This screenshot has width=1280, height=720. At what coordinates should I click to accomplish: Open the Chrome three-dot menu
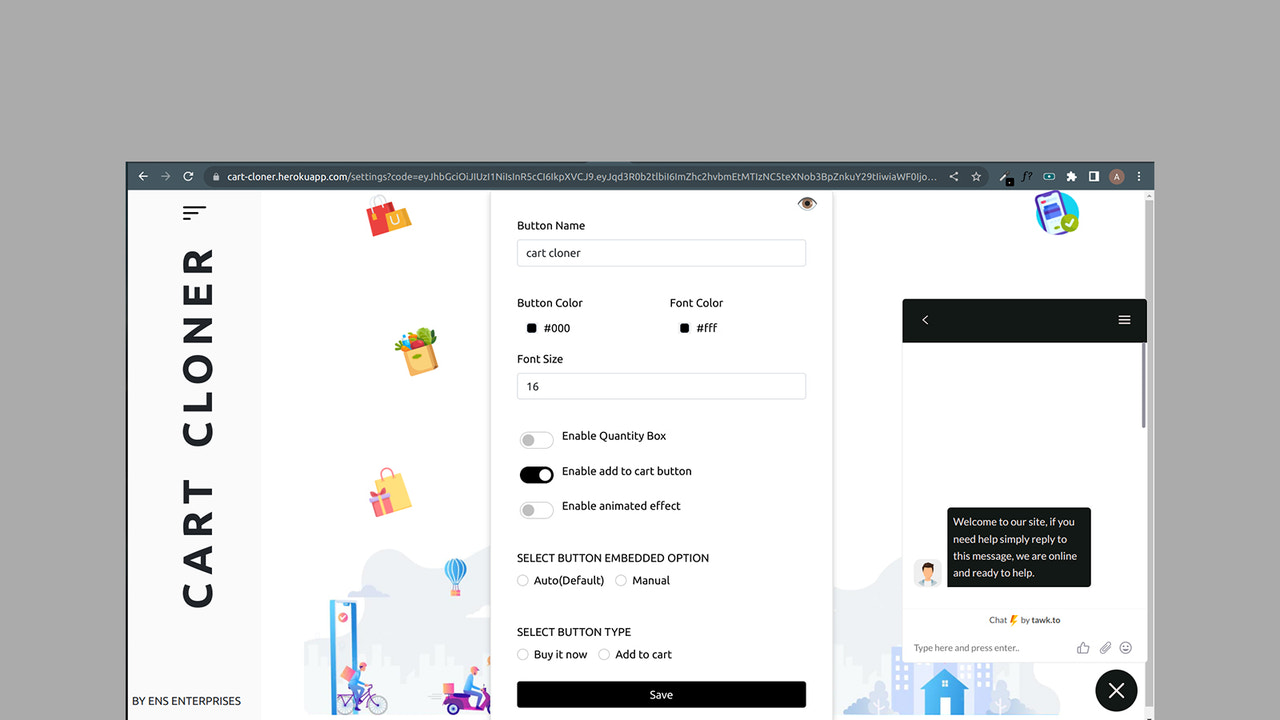tap(1139, 176)
